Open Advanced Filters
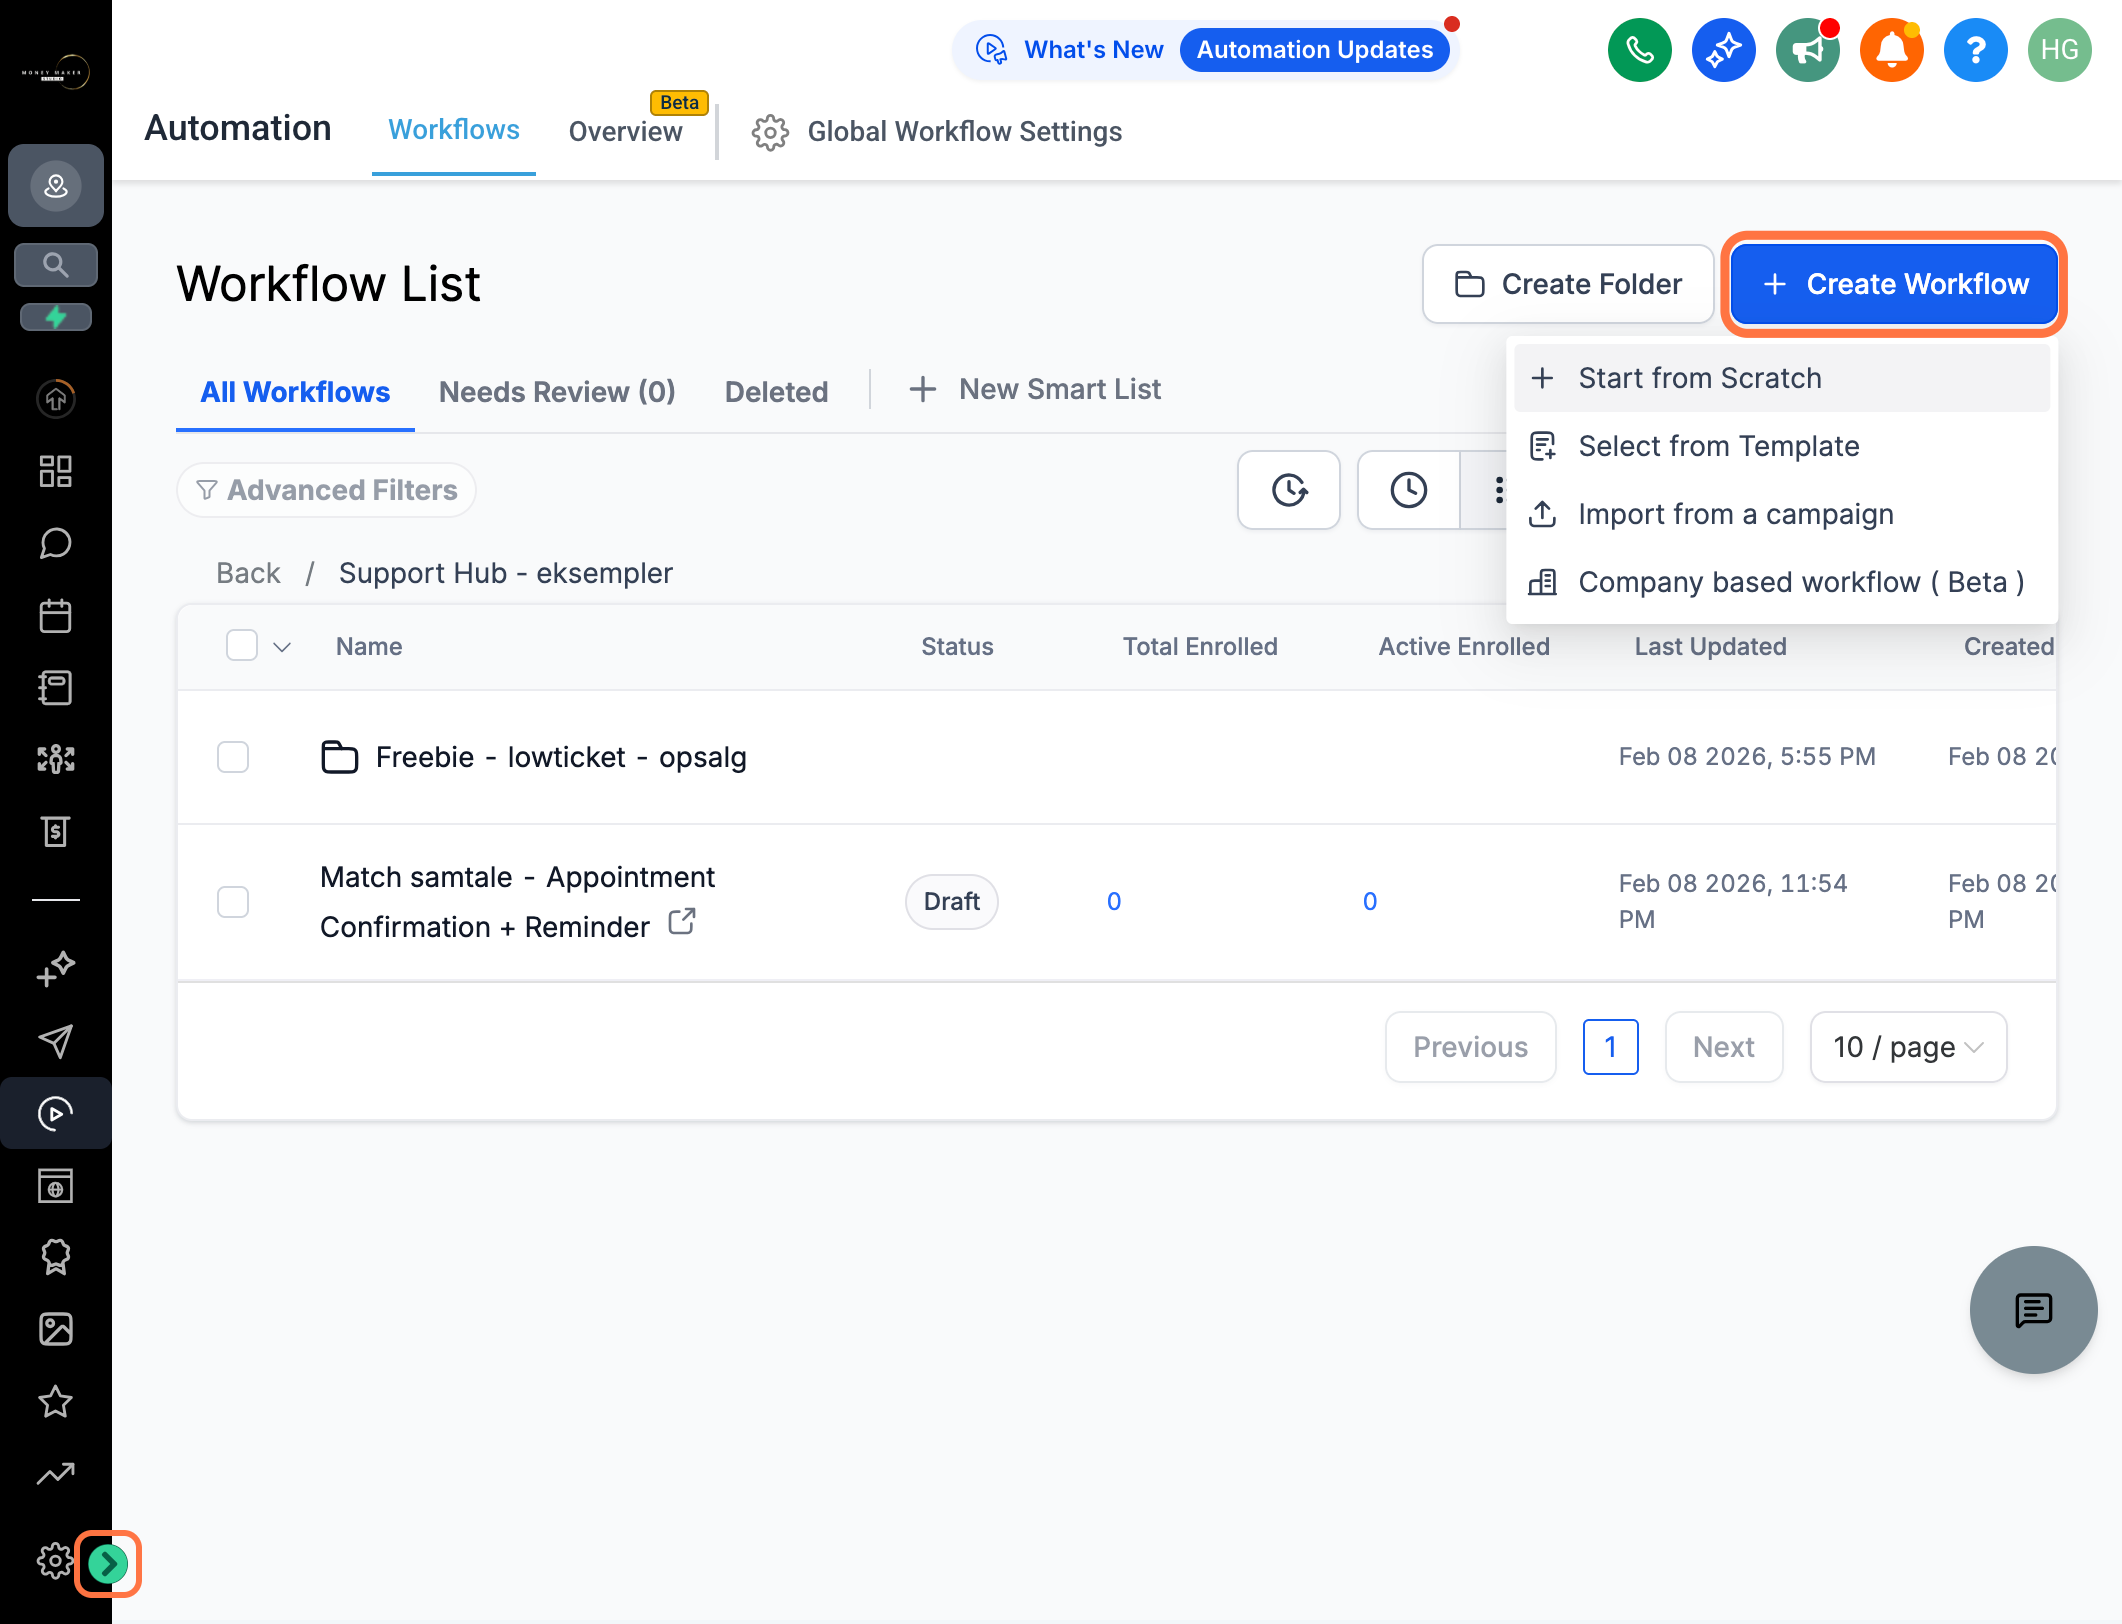Viewport: 2122px width, 1624px height. (326, 490)
